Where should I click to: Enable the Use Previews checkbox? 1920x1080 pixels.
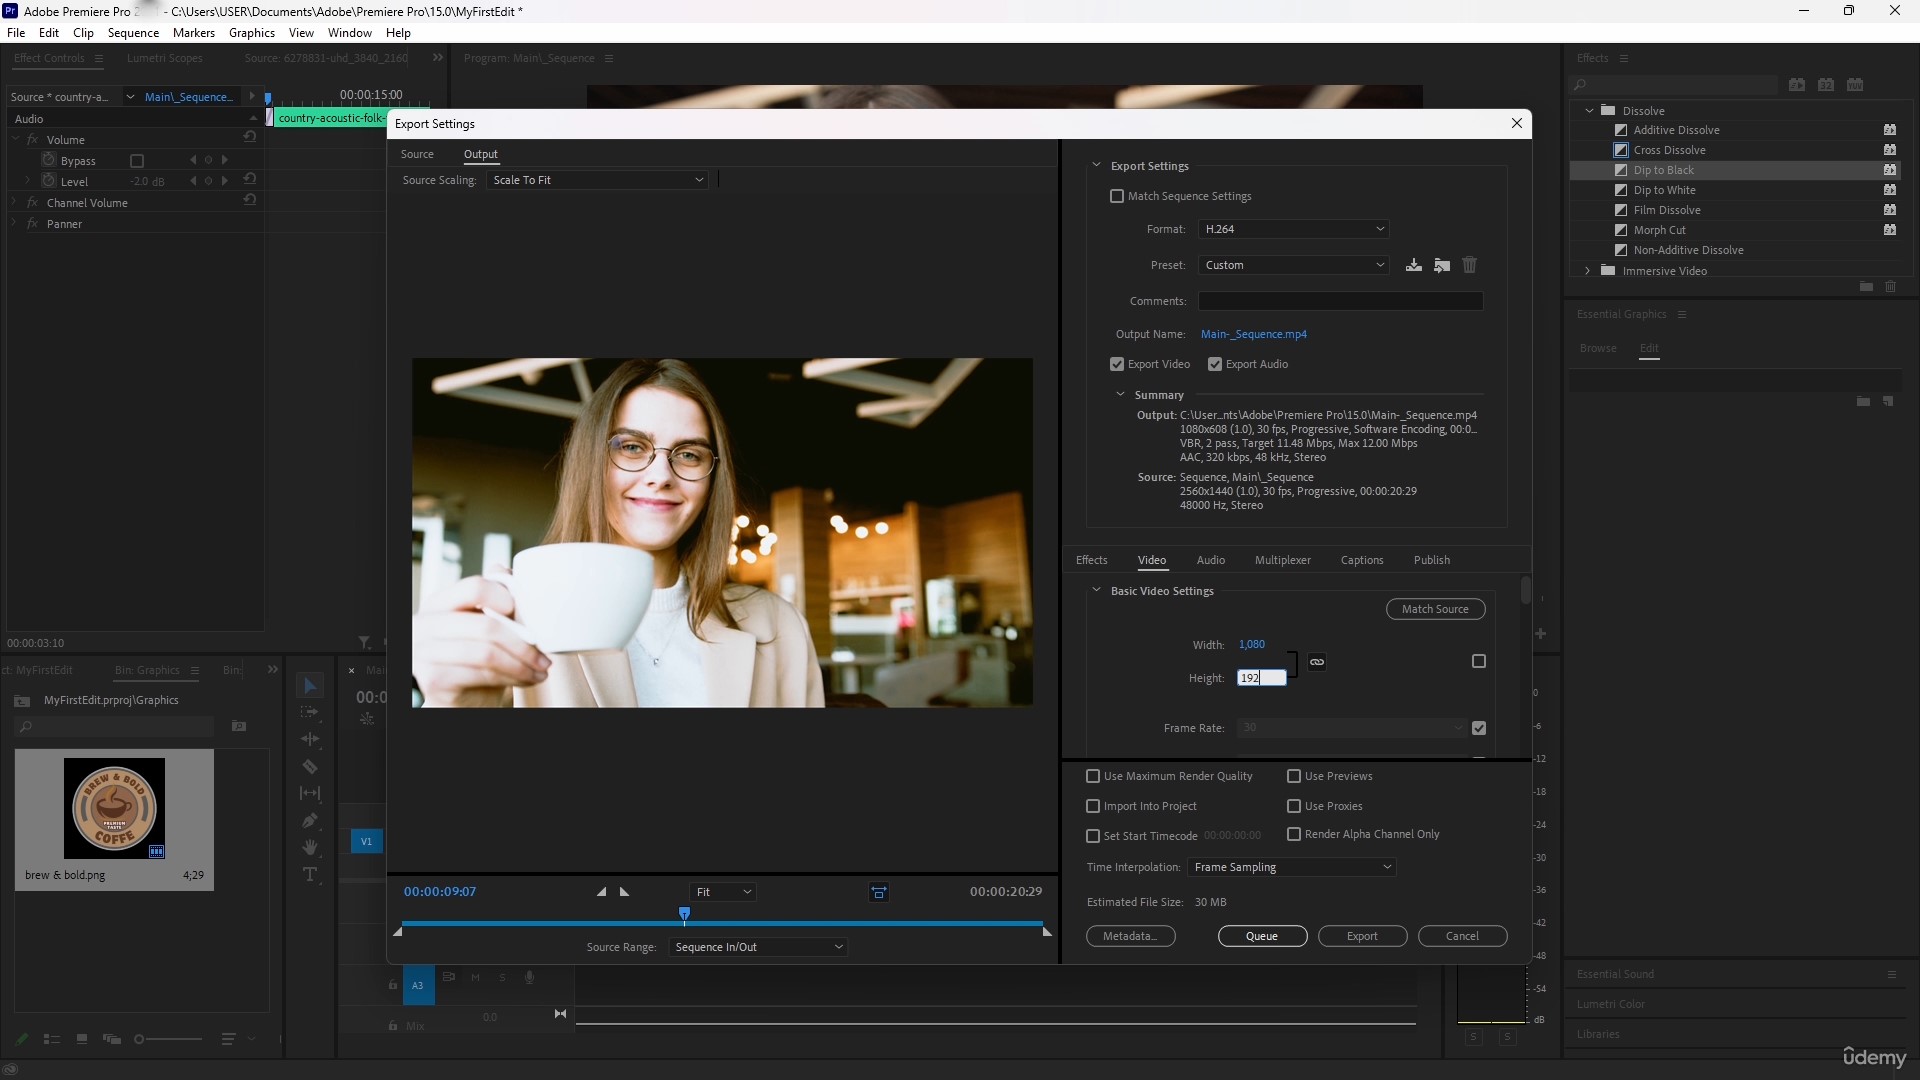1294,776
